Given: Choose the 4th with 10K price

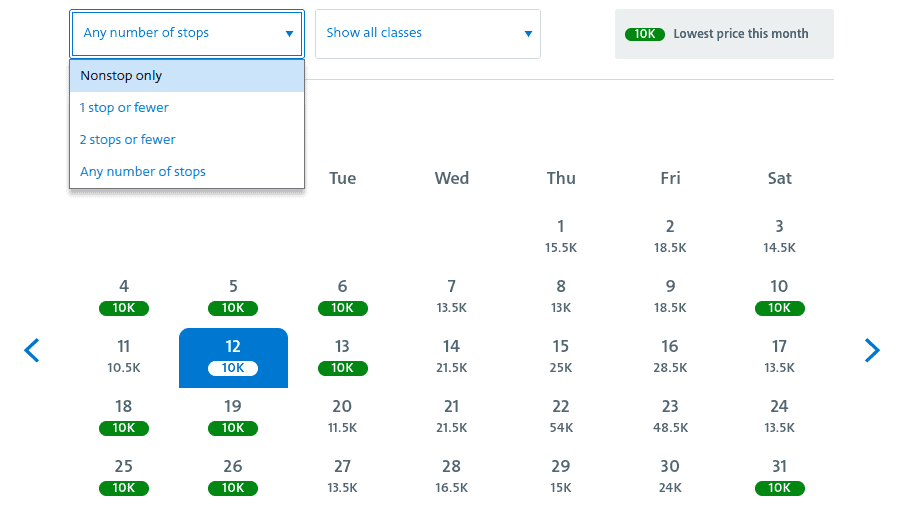Looking at the screenshot, I should point(124,297).
